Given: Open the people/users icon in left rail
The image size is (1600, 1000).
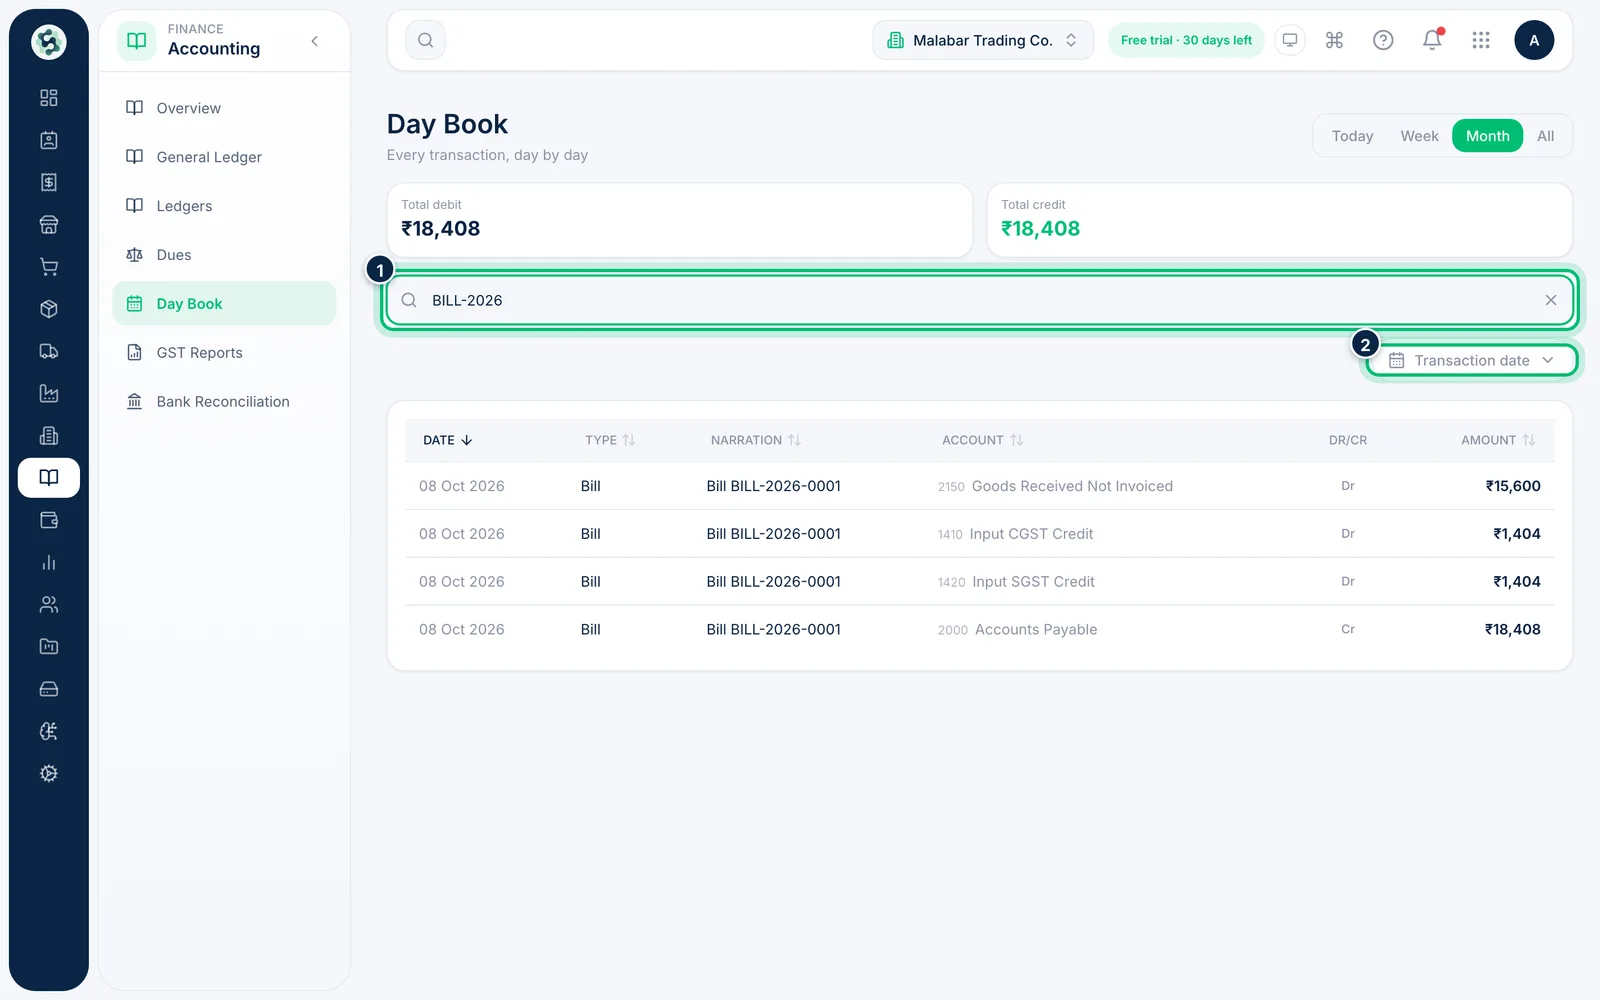Looking at the screenshot, I should click(x=48, y=604).
